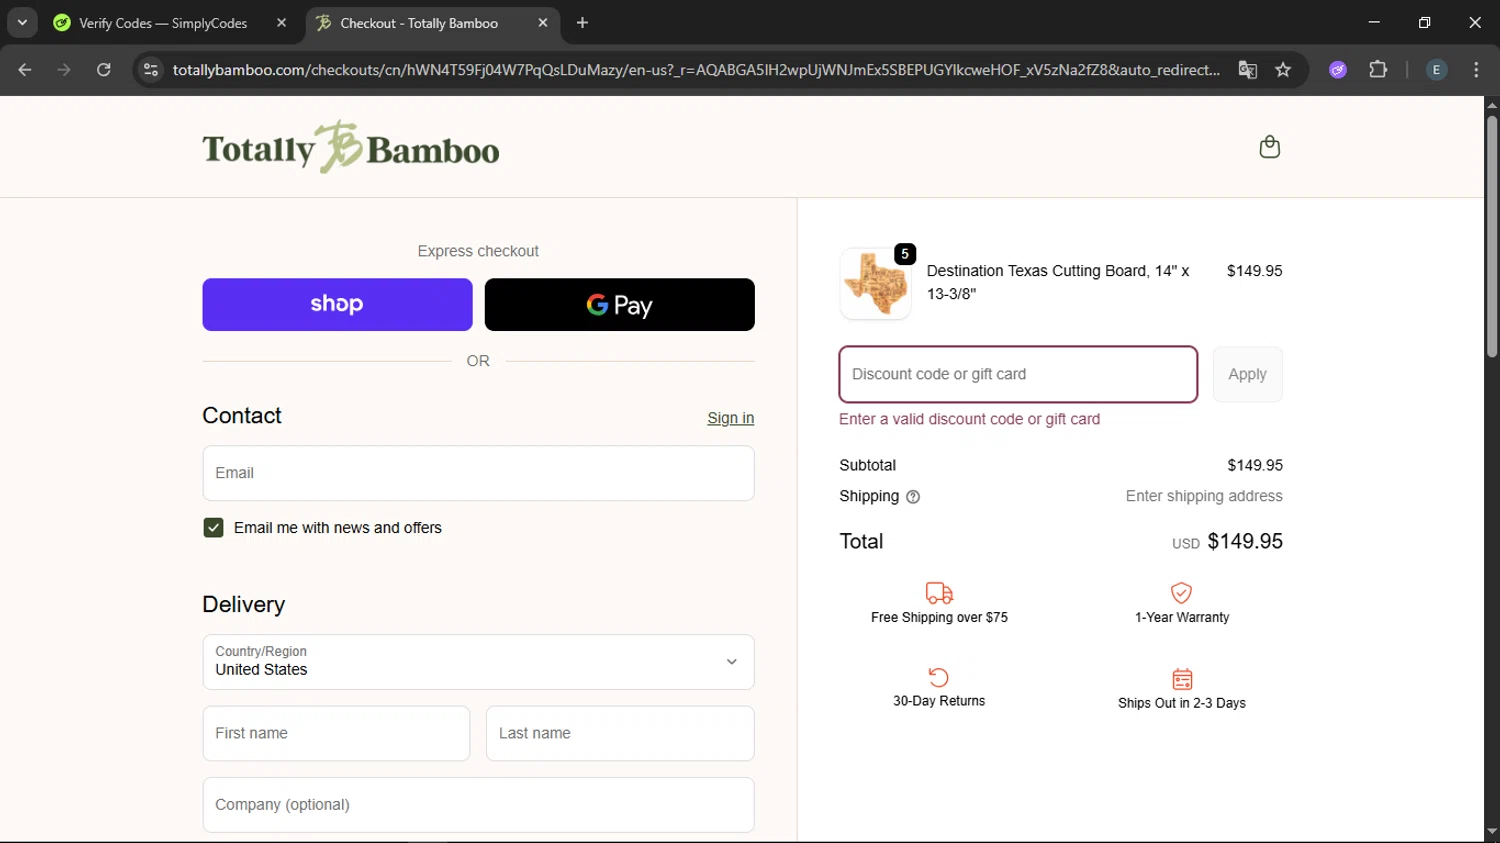This screenshot has width=1500, height=843.
Task: Click the First name field
Action: (336, 733)
